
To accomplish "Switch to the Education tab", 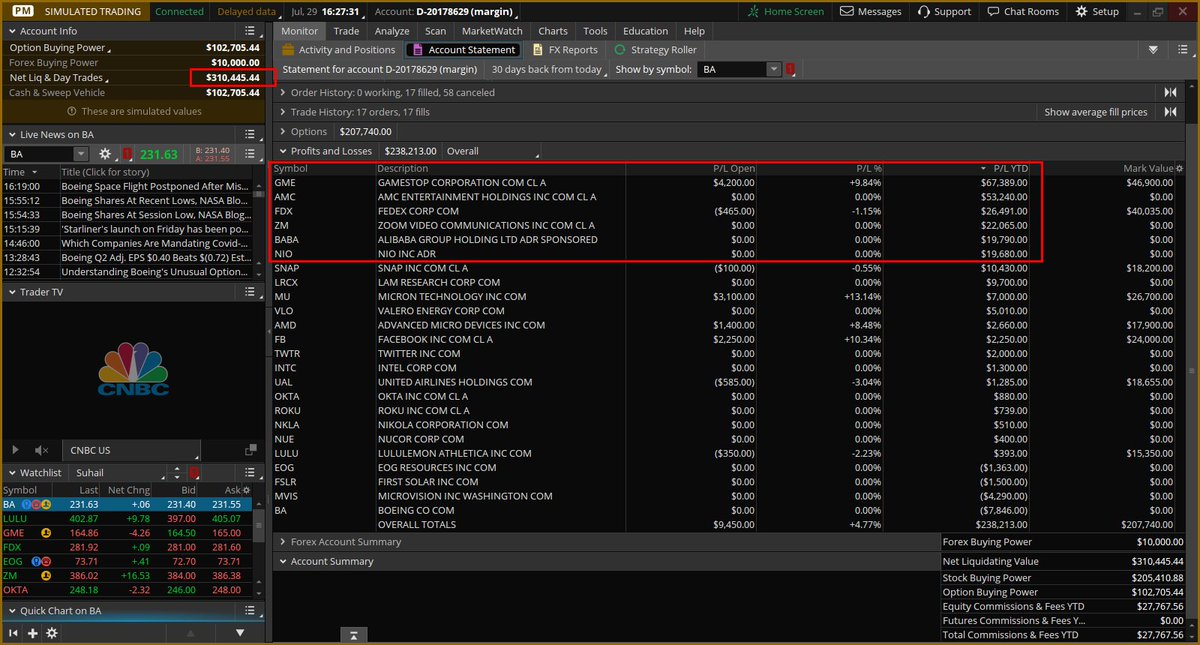I will [x=645, y=31].
